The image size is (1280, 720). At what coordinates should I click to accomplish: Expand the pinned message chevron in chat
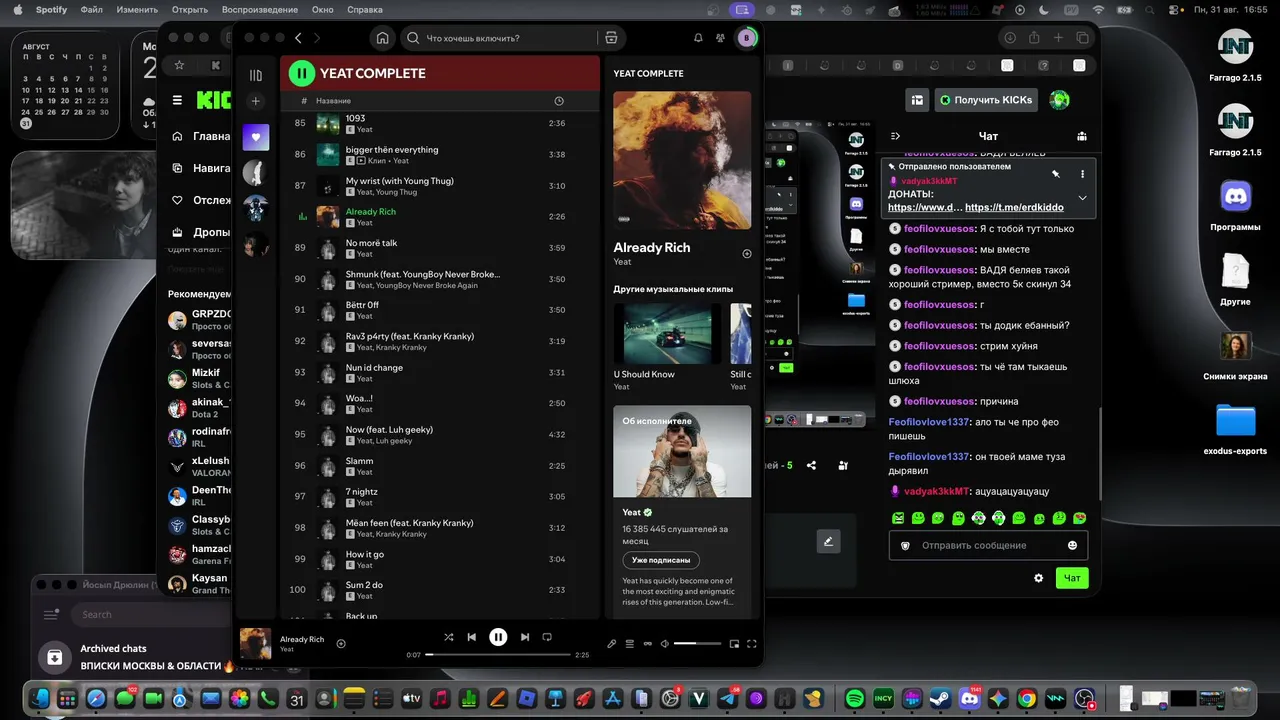click(1082, 198)
